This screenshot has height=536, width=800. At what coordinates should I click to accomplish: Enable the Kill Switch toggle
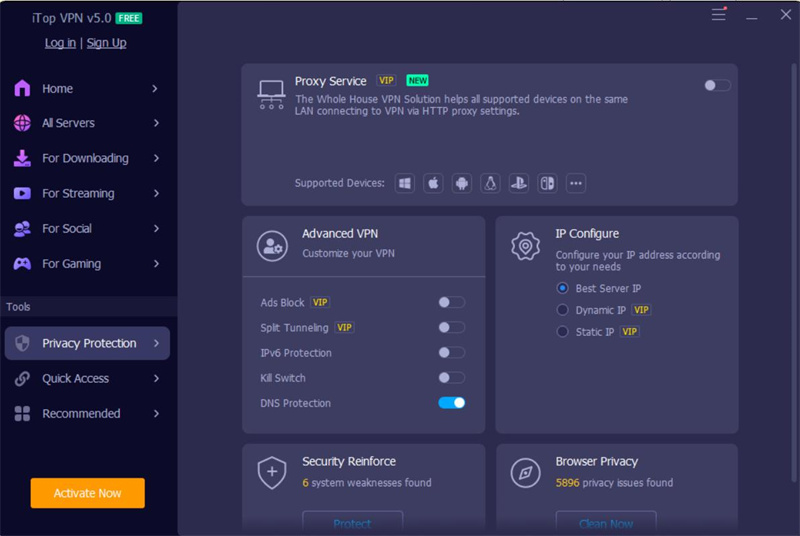click(452, 378)
